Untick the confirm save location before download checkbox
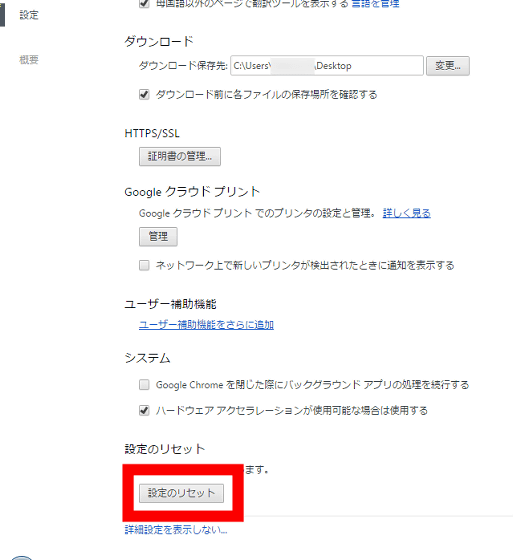This screenshot has height=560, width=513. (x=144, y=95)
